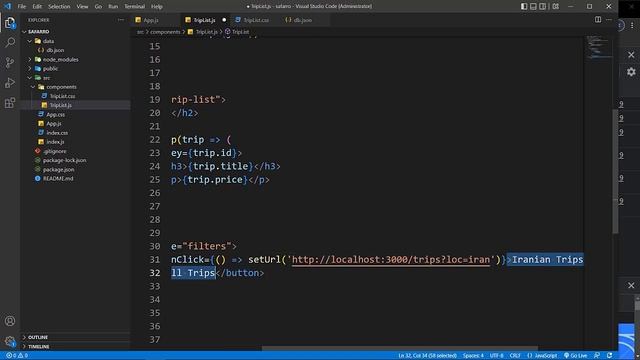Switch to the App.js editor tab
640x360 pixels.
(x=151, y=20)
